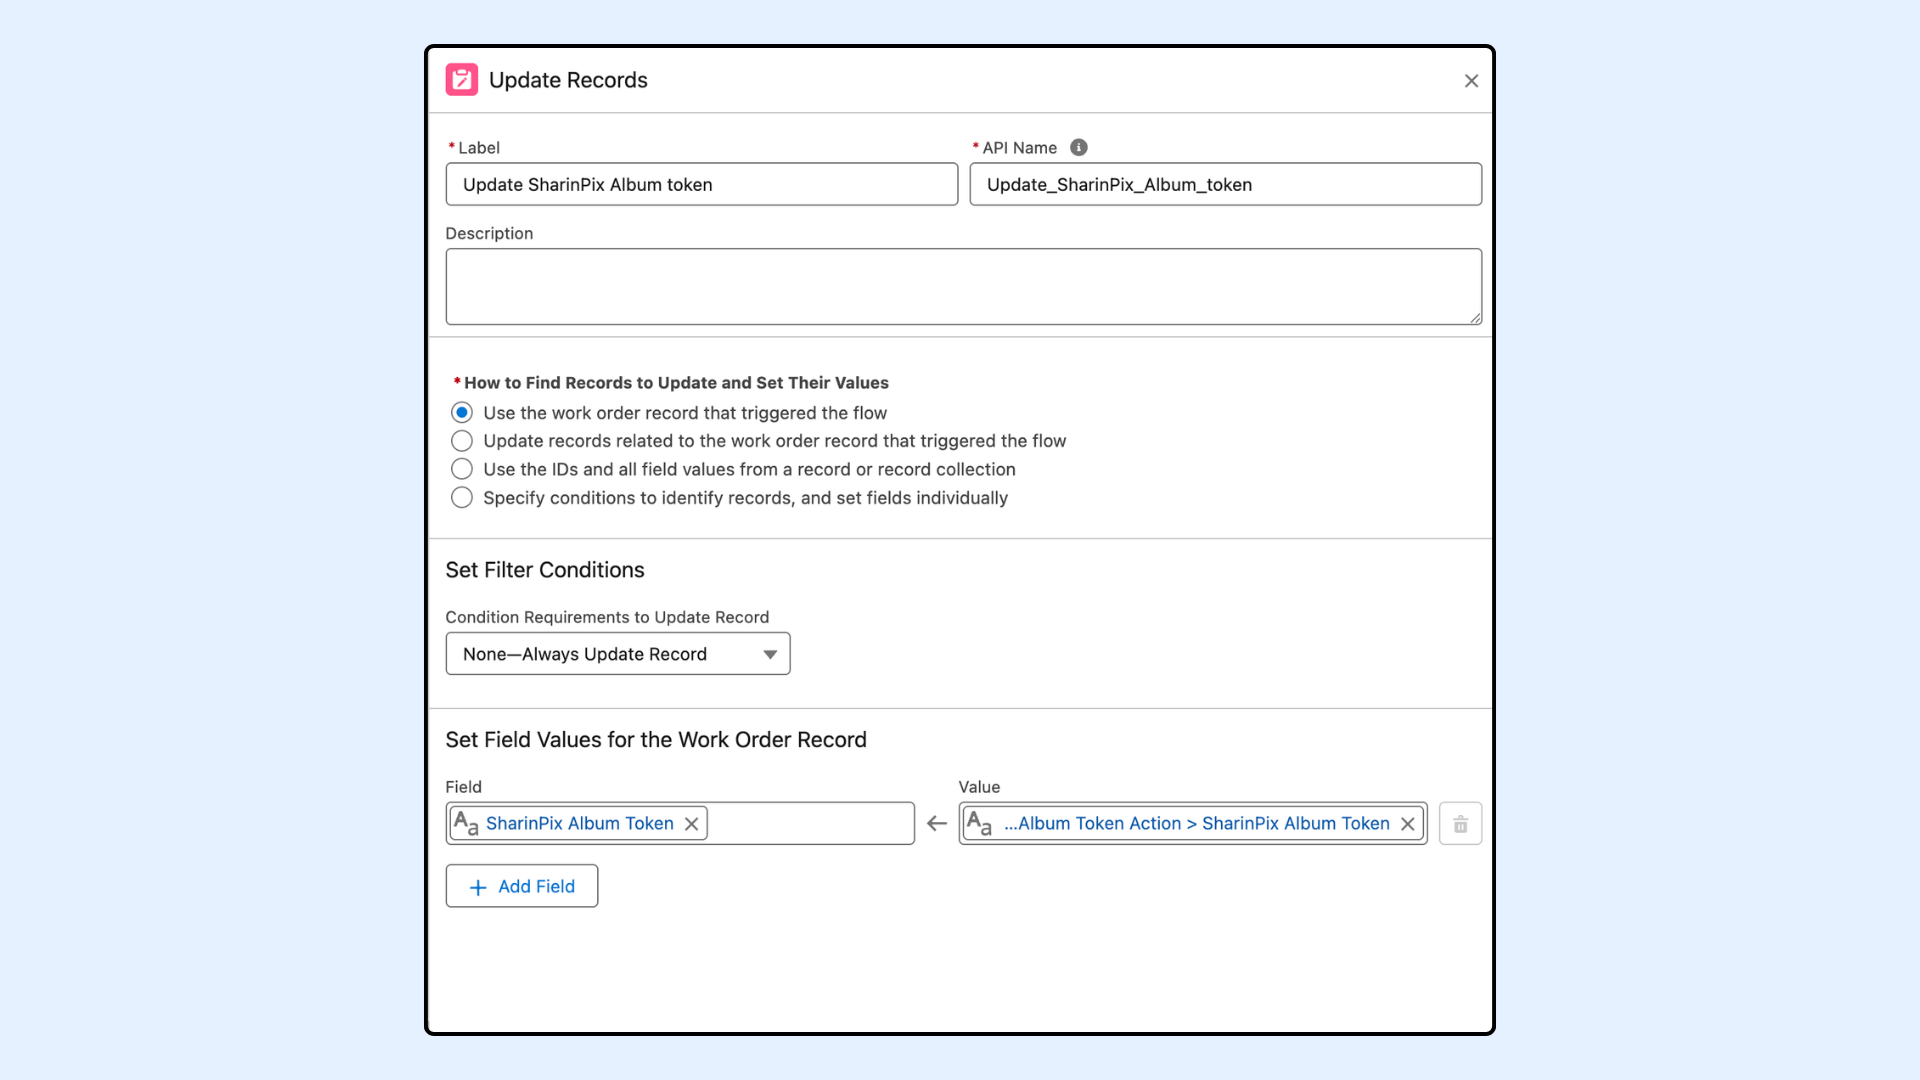Image resolution: width=1920 pixels, height=1080 pixels.
Task: Click the Album Token Action value pill text
Action: tap(1196, 824)
